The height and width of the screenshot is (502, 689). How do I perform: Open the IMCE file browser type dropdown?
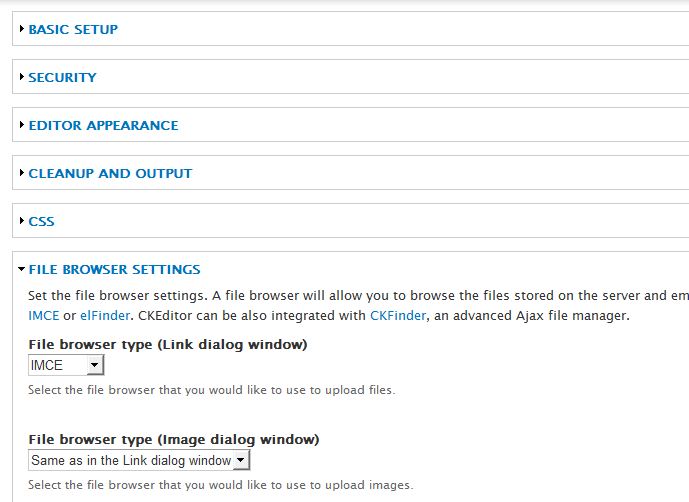pyautogui.click(x=66, y=365)
